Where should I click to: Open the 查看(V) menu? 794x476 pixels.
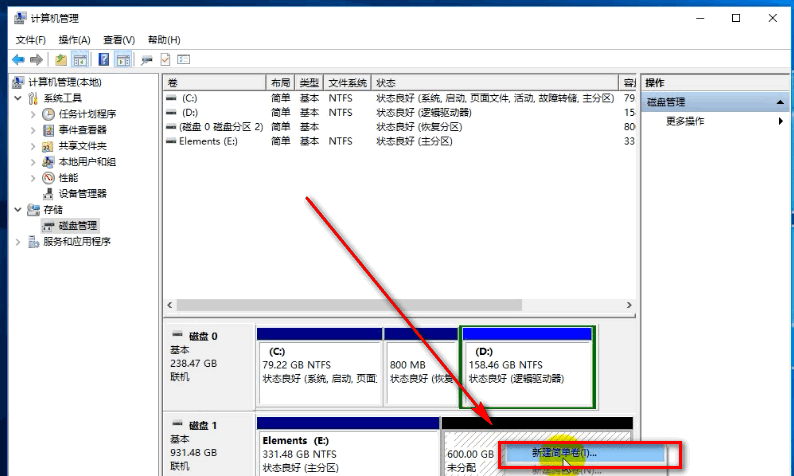119,40
